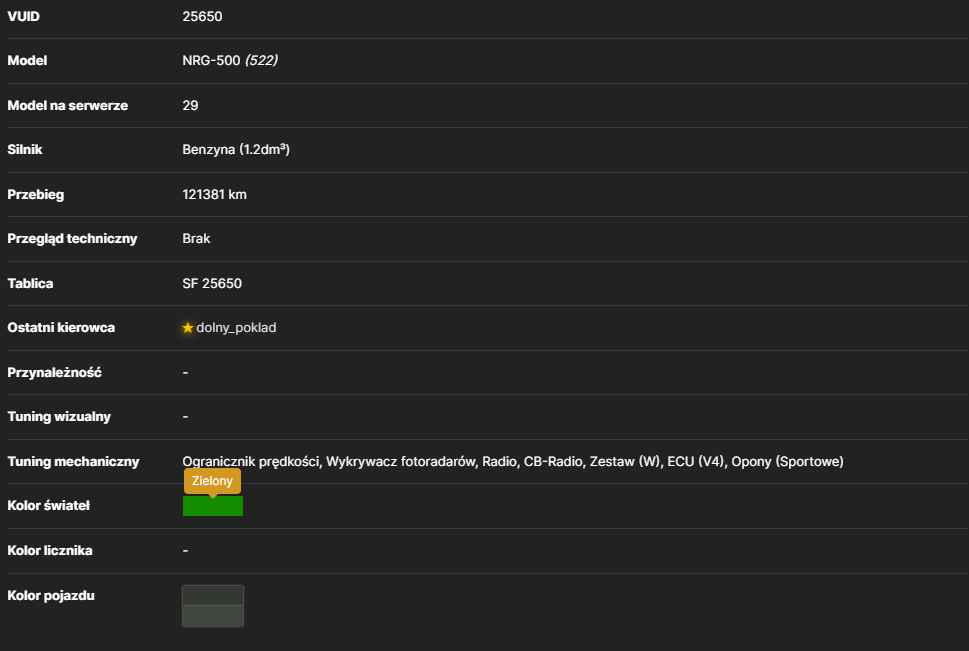969x651 pixels.
Task: Click the Tuning mechaniczny row label
Action: [74, 462]
